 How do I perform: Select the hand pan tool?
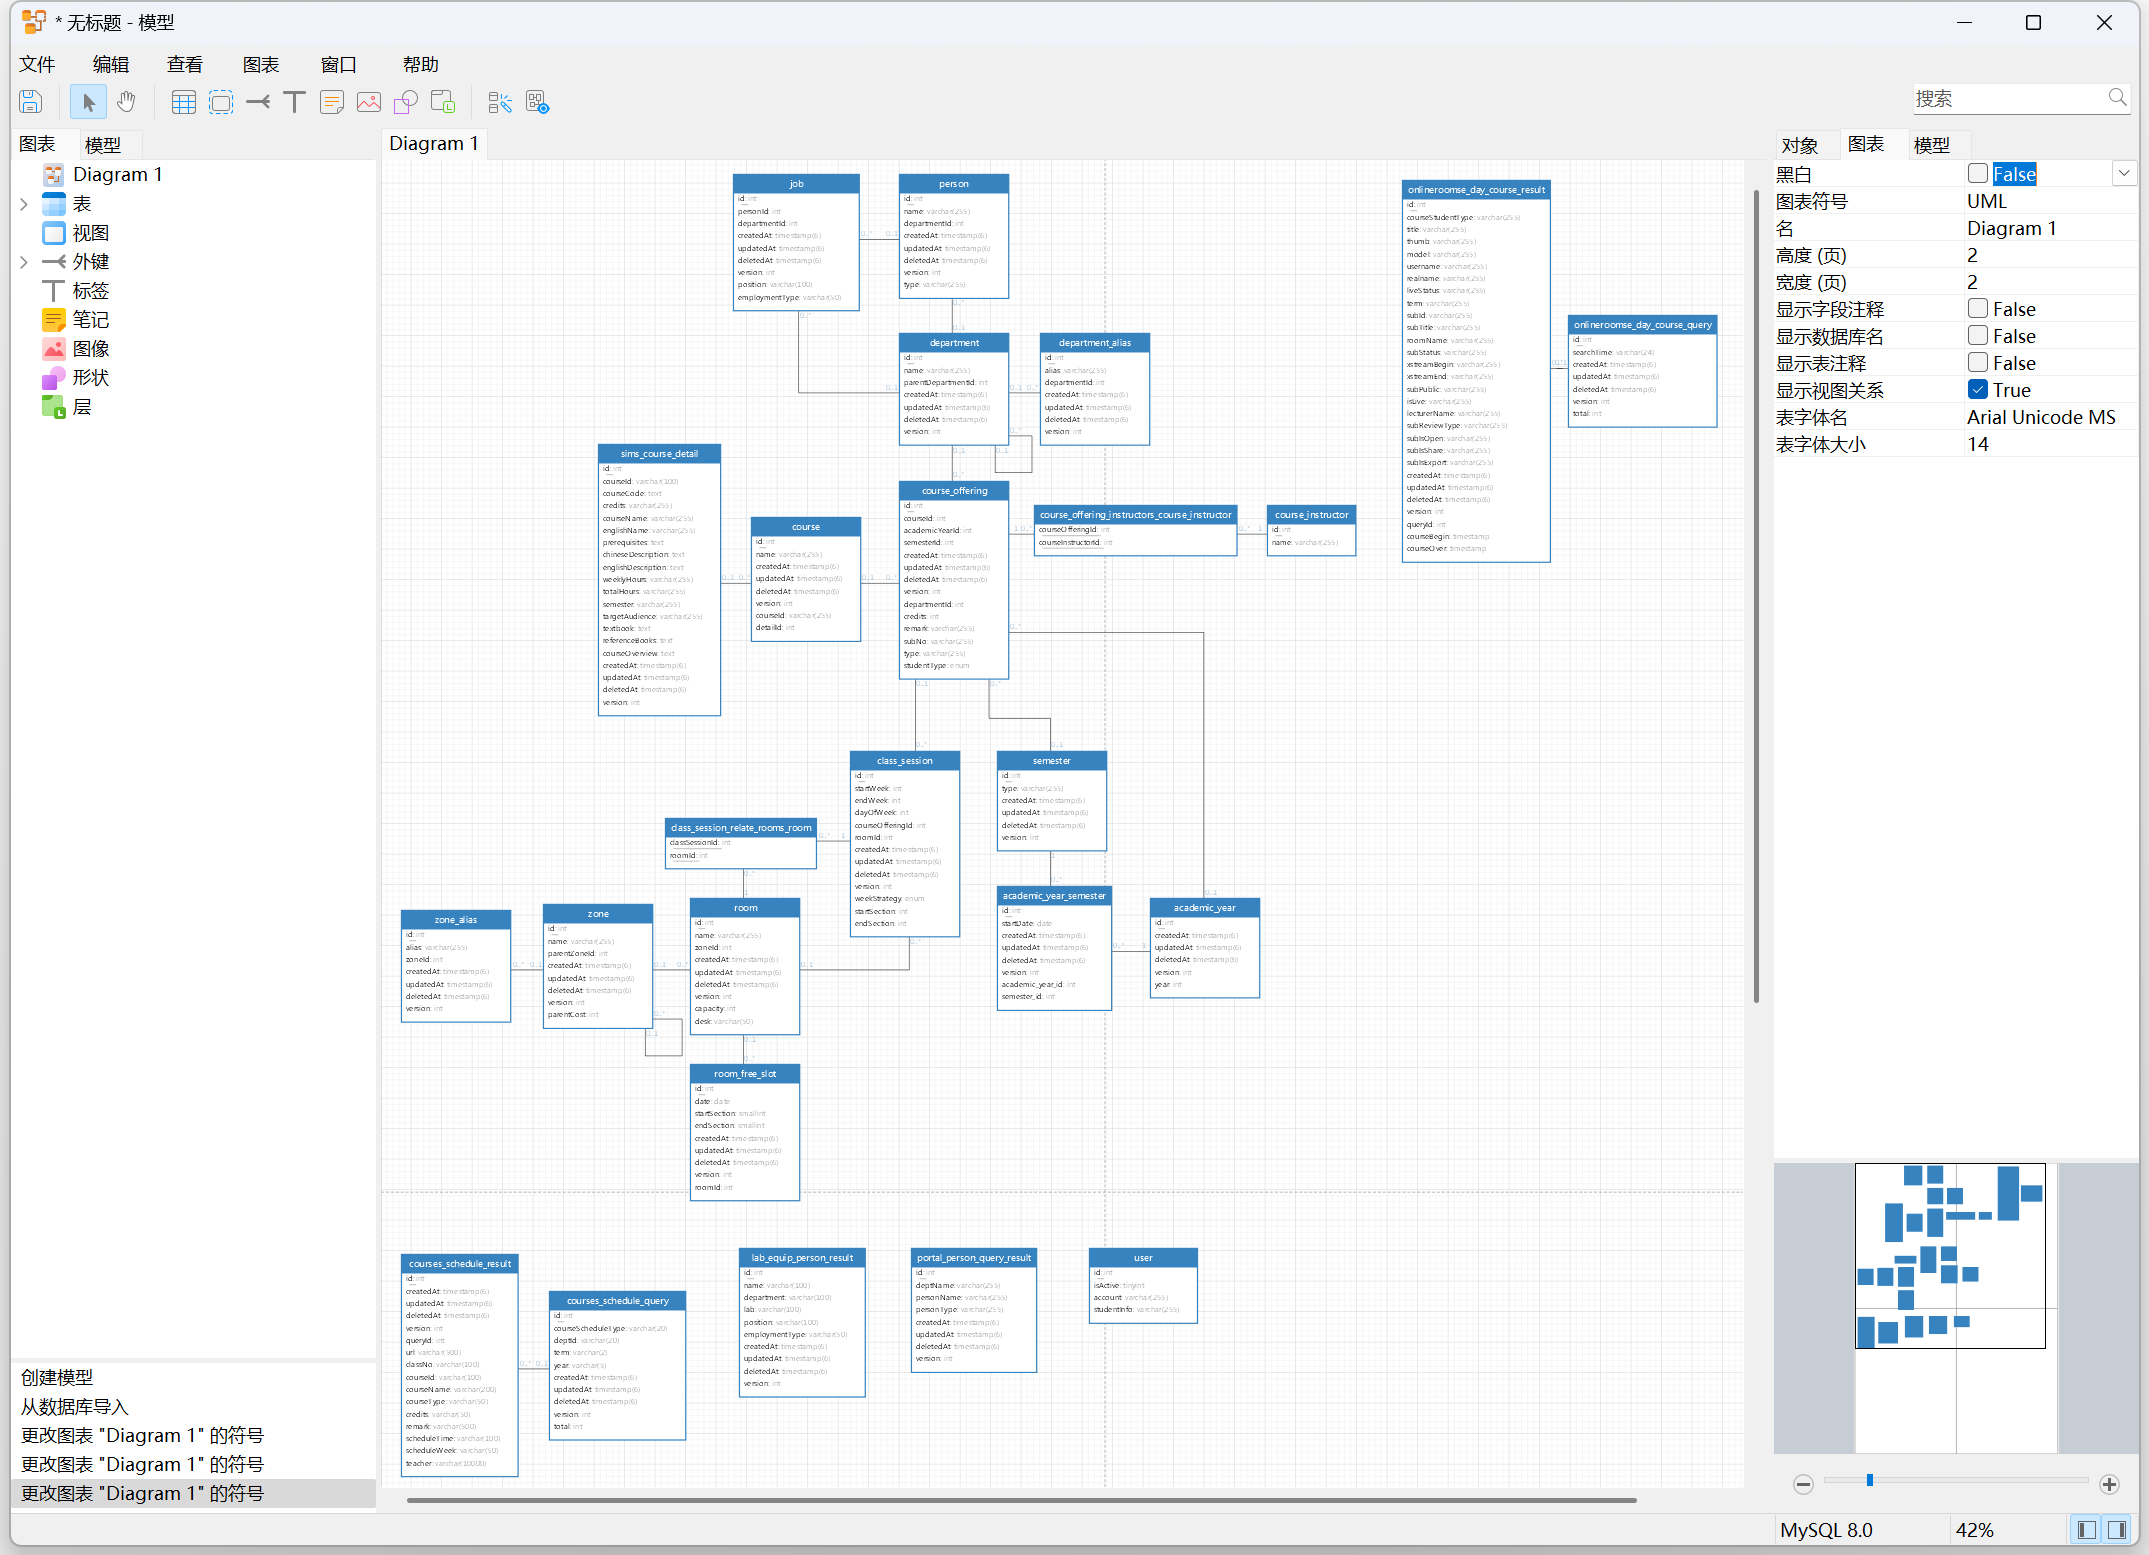(126, 102)
